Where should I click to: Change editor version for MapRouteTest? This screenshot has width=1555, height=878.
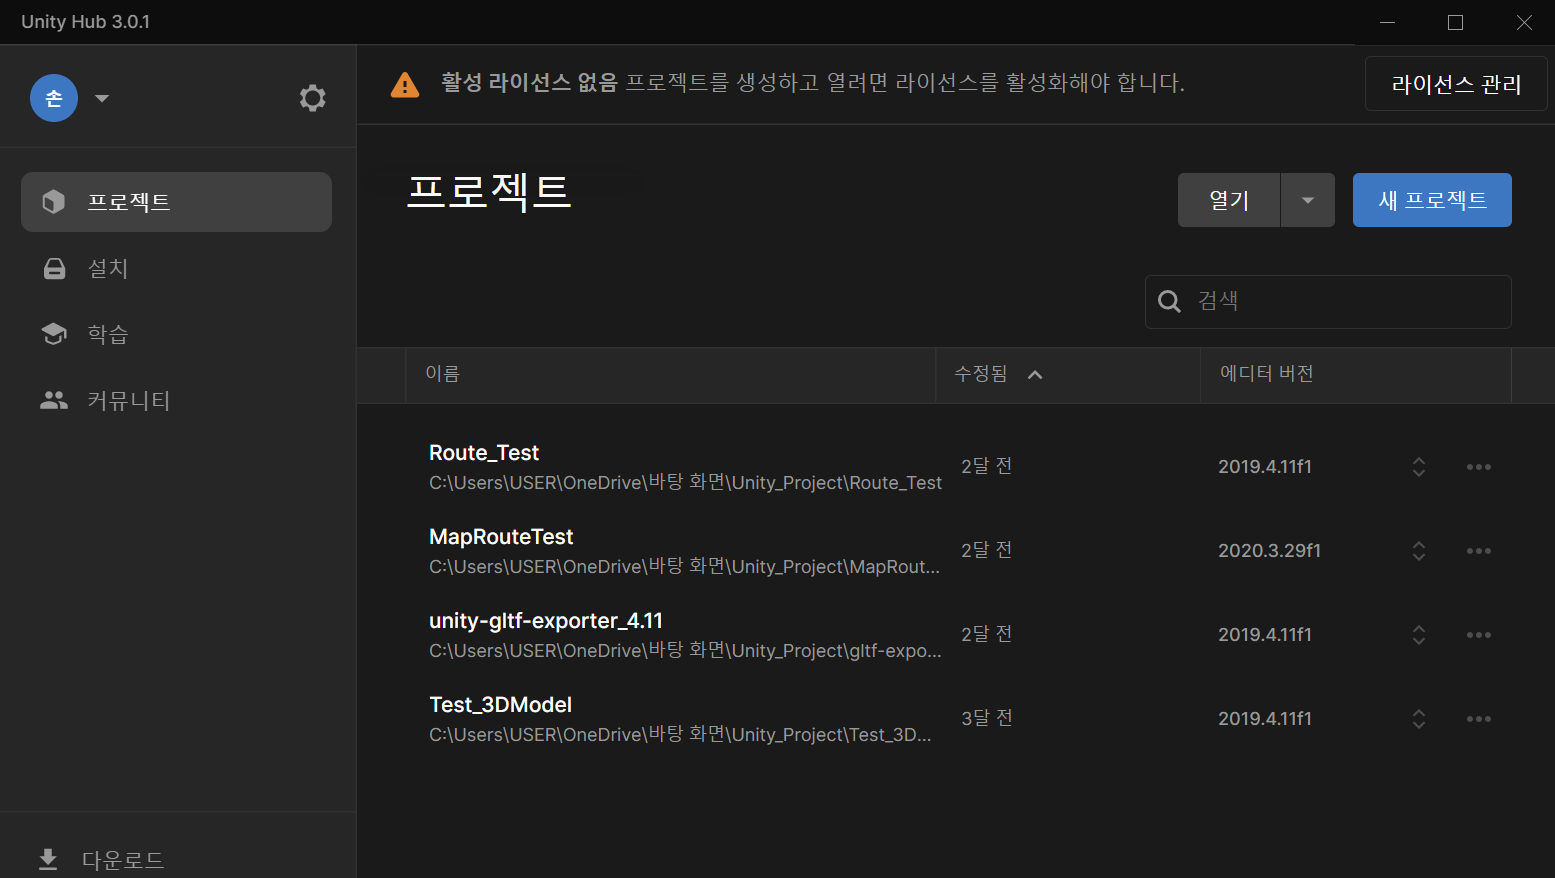[x=1419, y=551]
